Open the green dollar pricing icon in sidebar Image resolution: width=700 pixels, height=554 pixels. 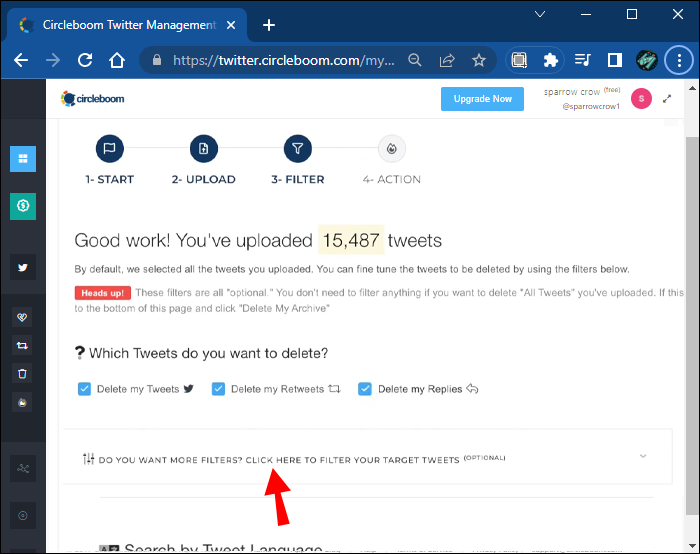tap(23, 206)
